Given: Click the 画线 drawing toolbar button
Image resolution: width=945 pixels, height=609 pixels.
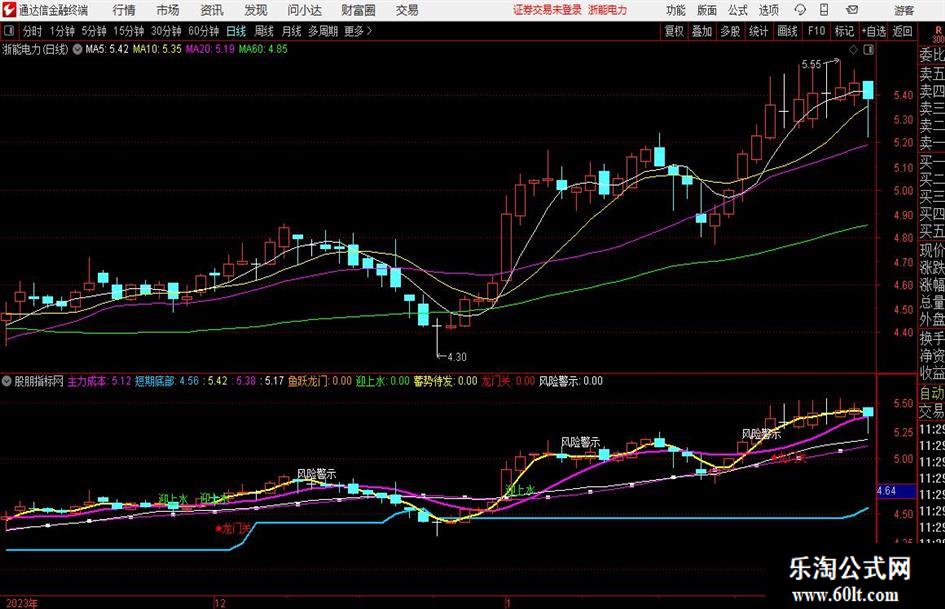Looking at the screenshot, I should point(787,31).
